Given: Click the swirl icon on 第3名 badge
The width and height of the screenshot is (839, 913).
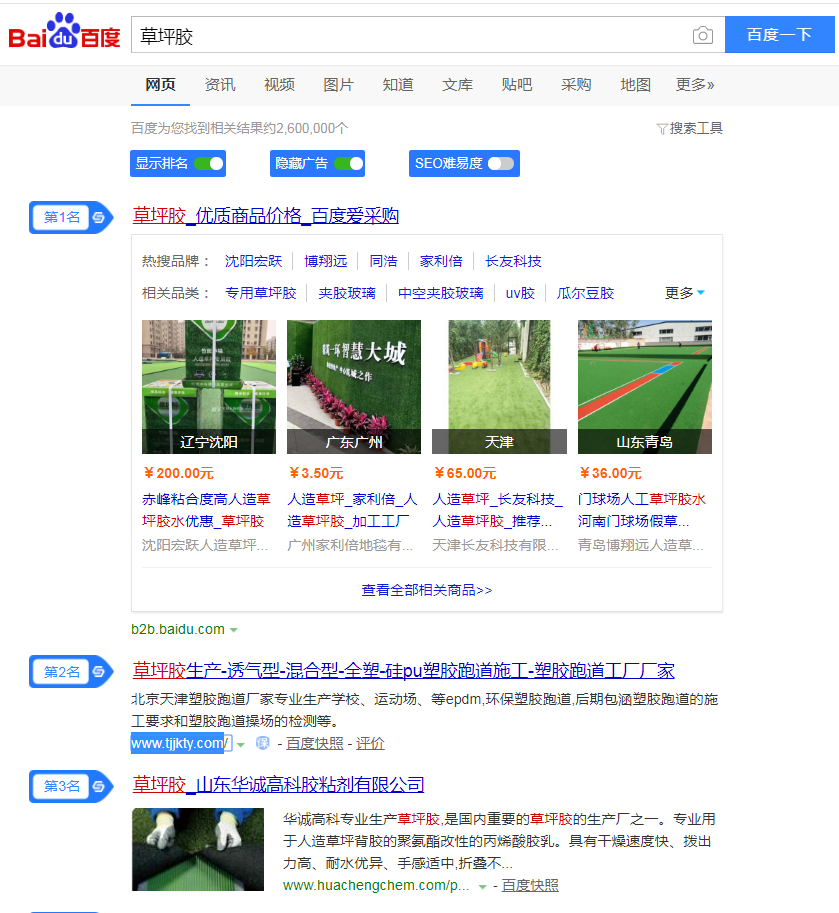Looking at the screenshot, I should point(99,786).
